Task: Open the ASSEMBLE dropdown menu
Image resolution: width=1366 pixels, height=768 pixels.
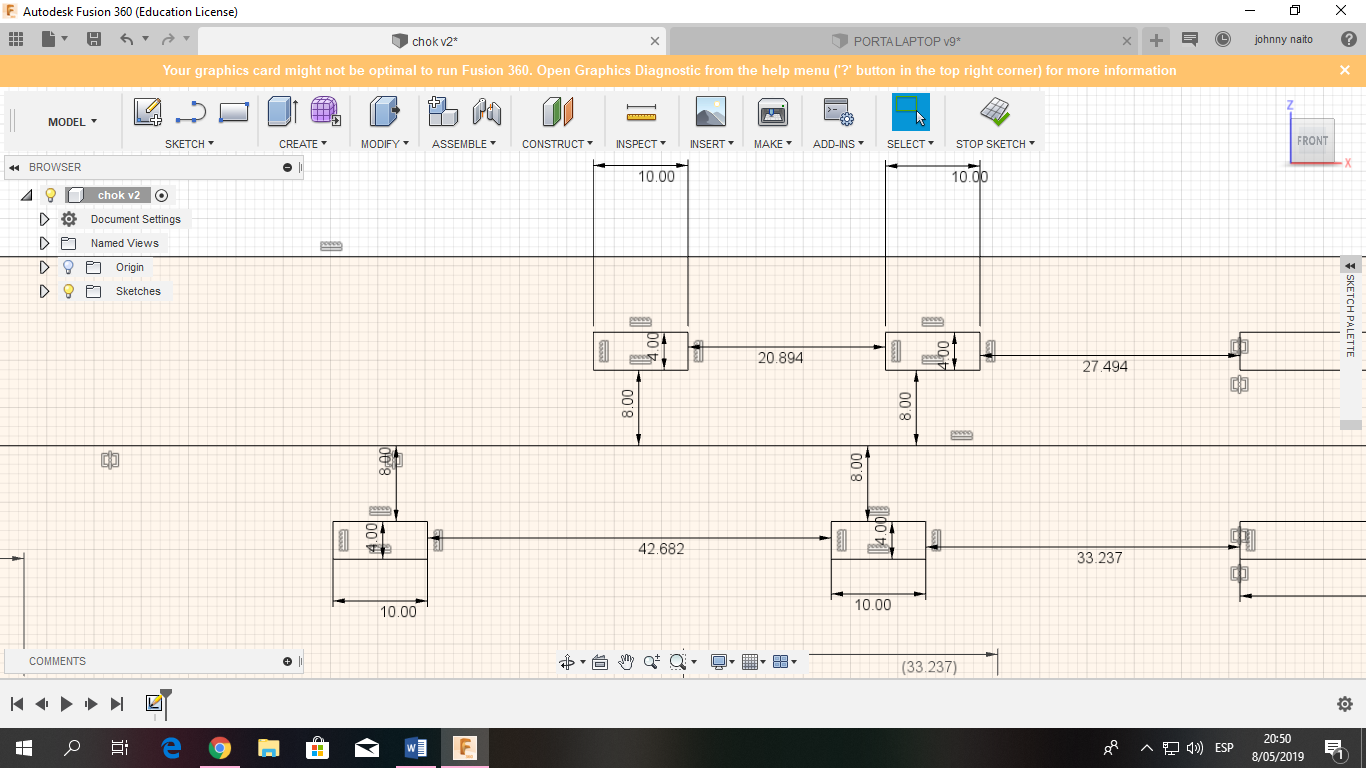Action: coord(465,144)
